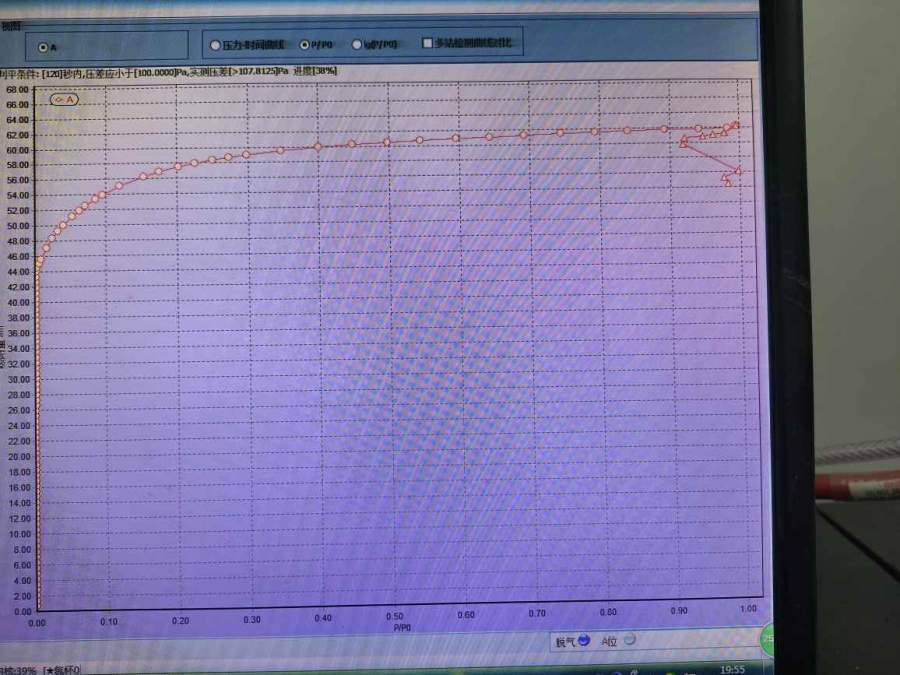This screenshot has width=900, height=675.
Task: Click the 19:55 taskbar clock
Action: (732, 669)
